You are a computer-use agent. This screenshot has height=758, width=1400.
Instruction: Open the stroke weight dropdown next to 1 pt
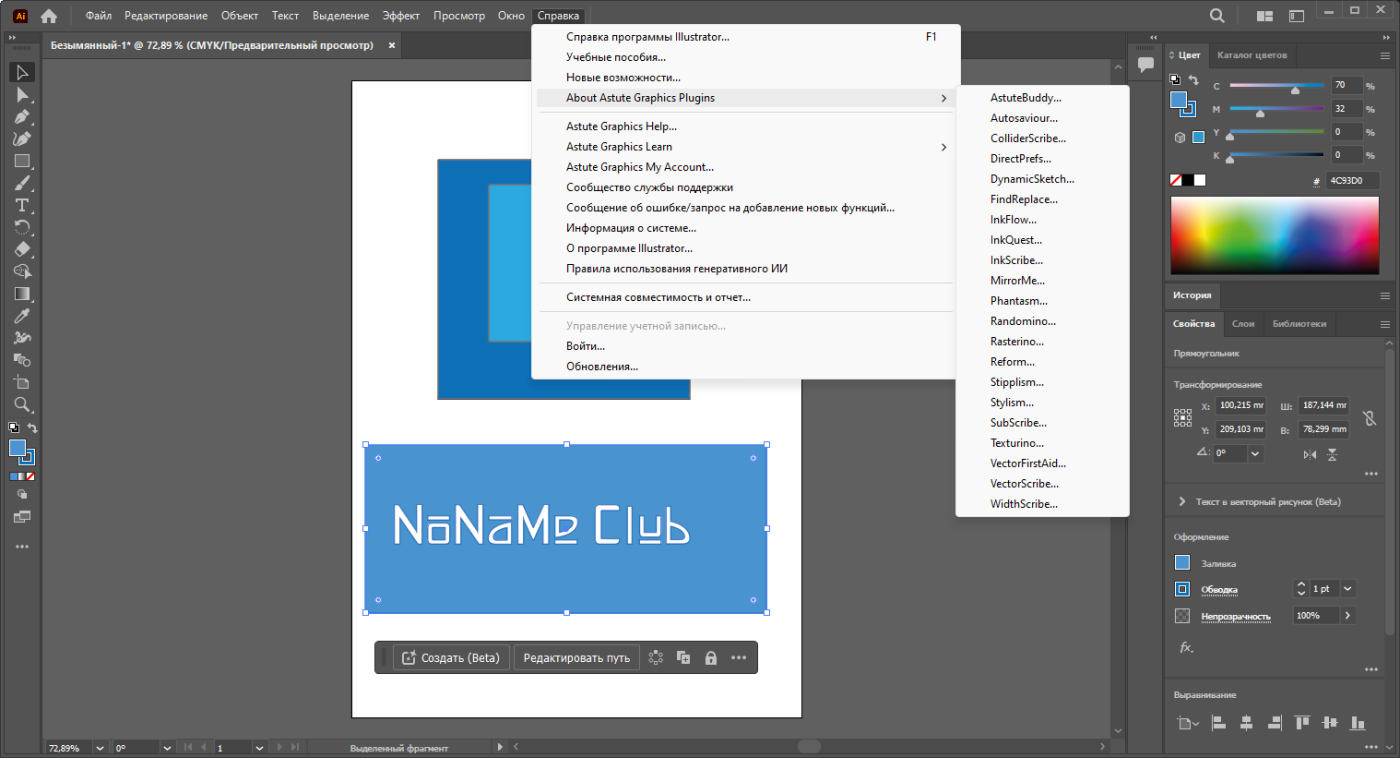[x=1348, y=589]
